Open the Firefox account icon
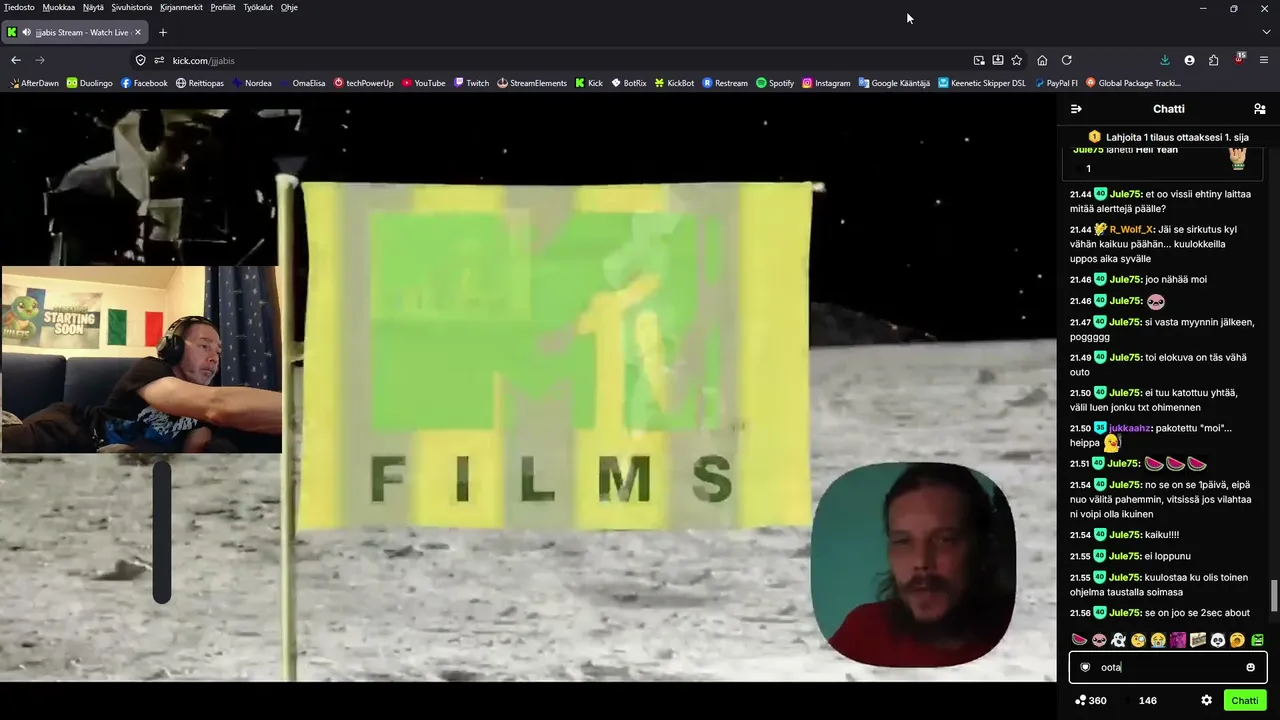 click(1189, 60)
